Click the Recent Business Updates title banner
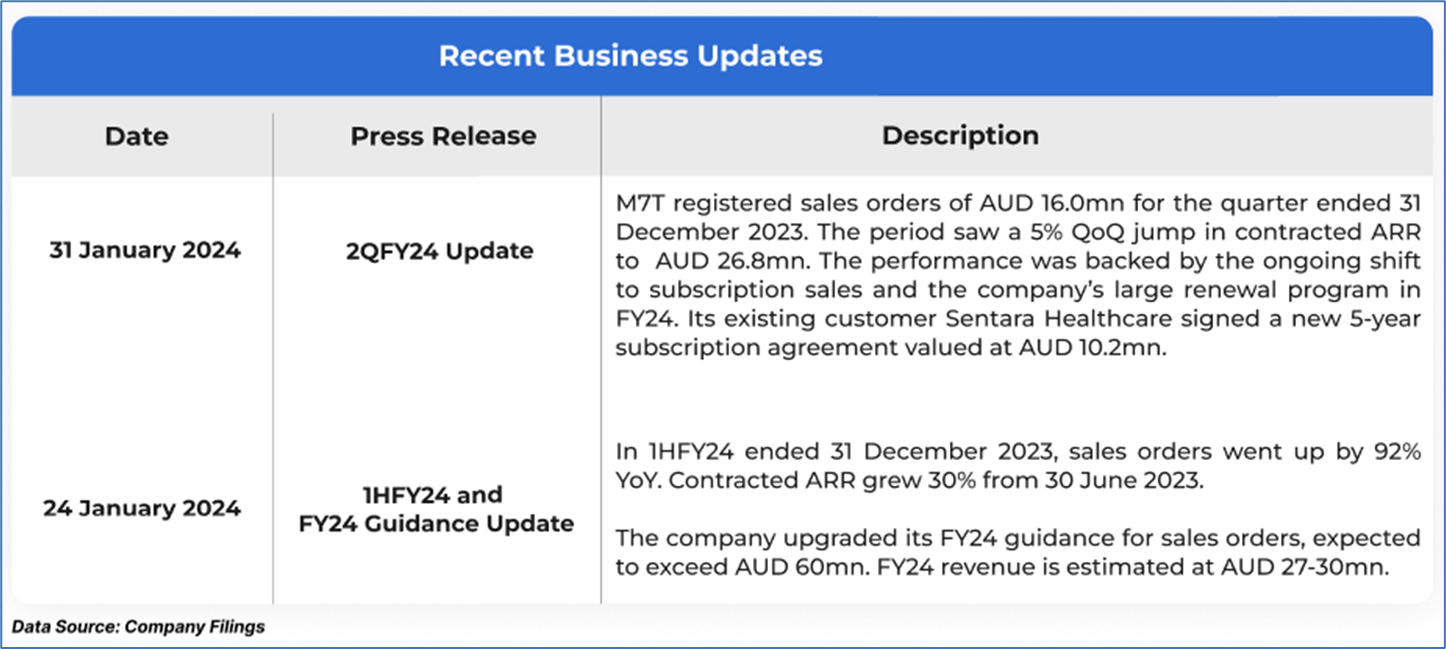 631,56
